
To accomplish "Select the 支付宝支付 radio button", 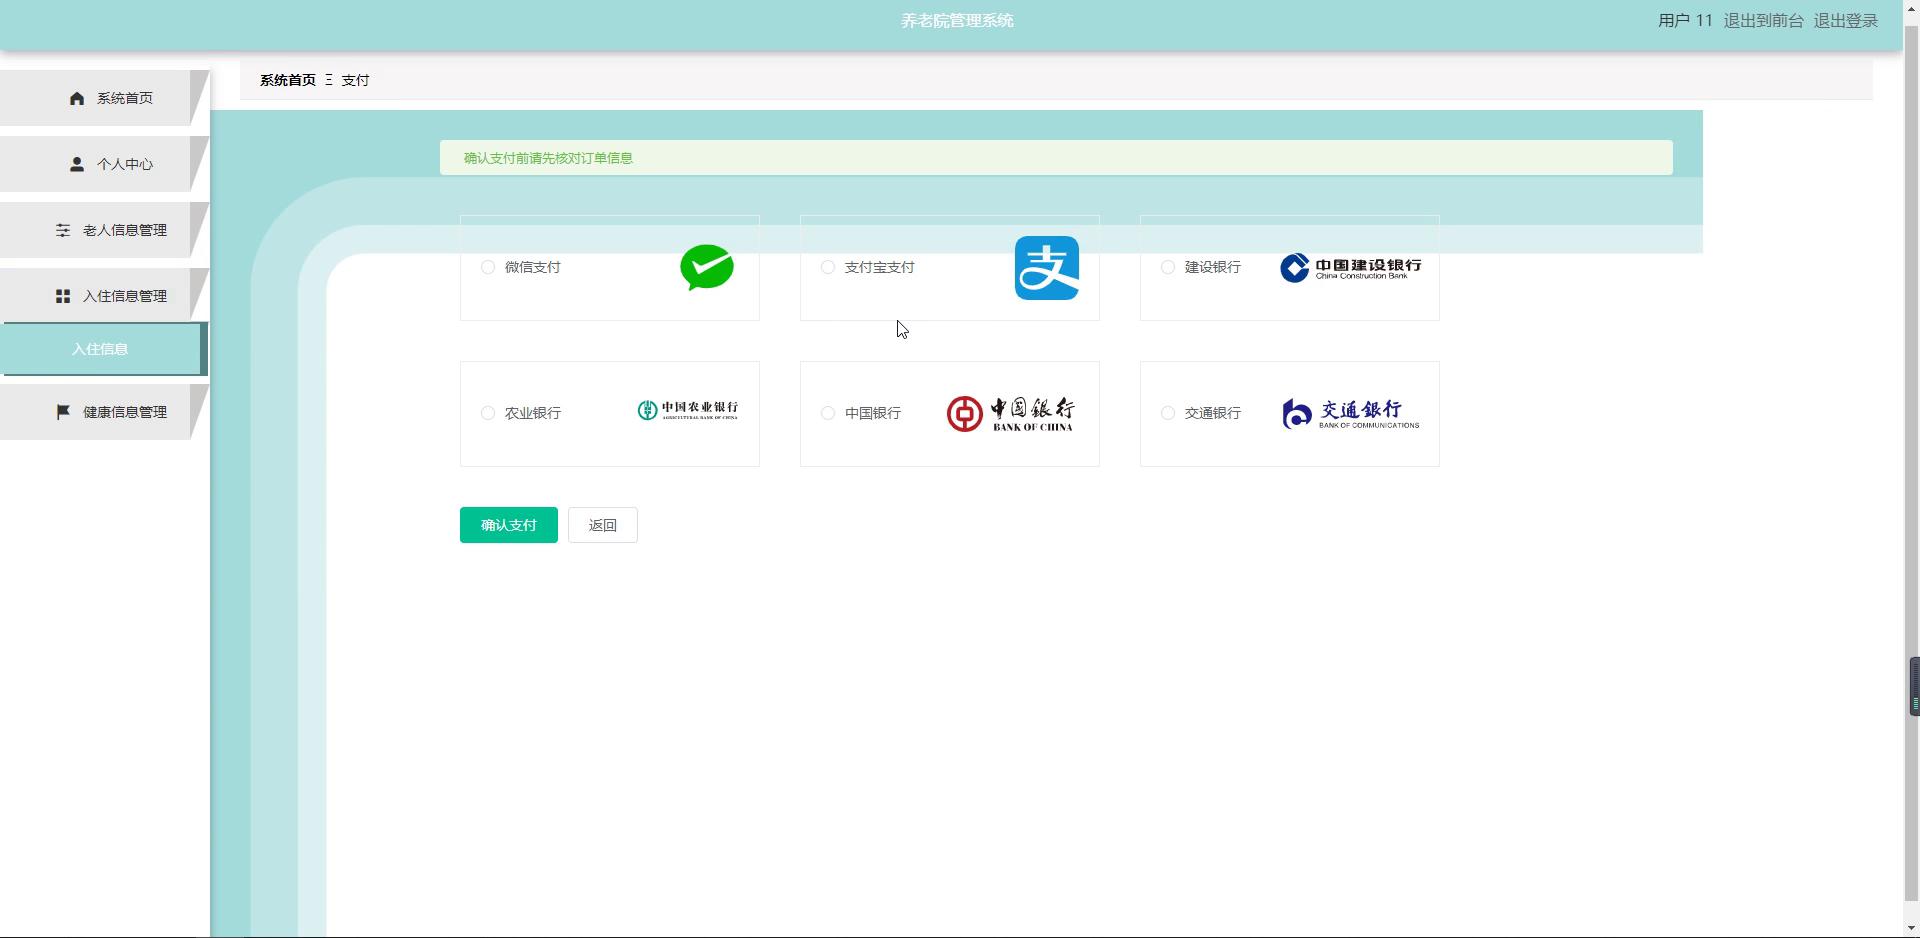I will coord(828,267).
